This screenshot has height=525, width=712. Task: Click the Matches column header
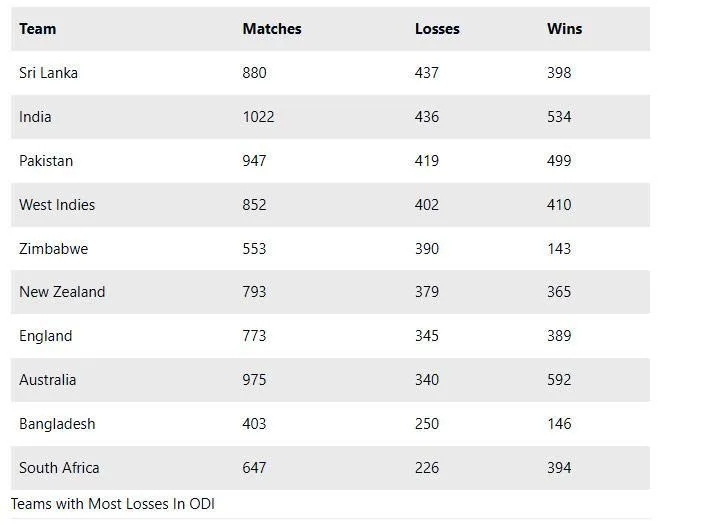pyautogui.click(x=272, y=29)
